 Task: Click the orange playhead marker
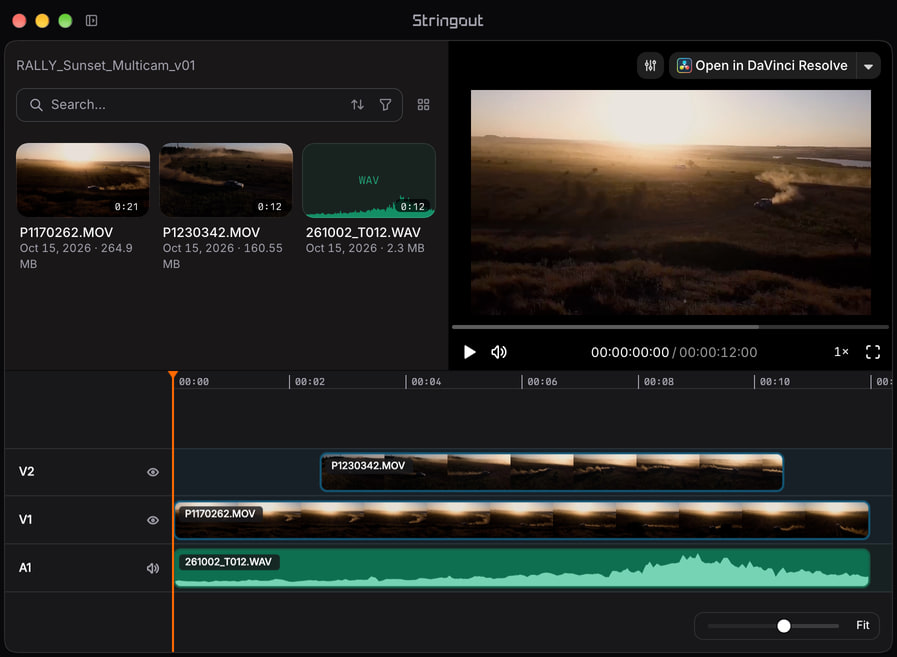coord(173,375)
